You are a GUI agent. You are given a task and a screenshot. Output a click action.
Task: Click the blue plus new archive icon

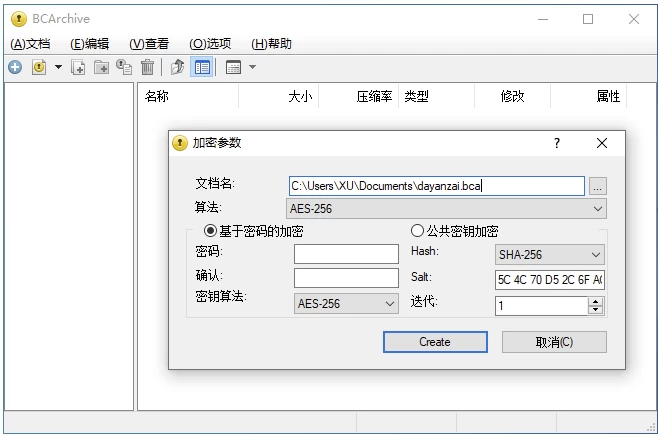click(x=14, y=67)
